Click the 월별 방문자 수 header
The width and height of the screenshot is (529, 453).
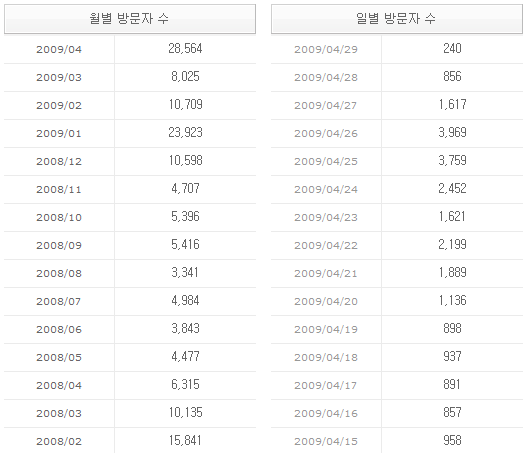(x=130, y=19)
